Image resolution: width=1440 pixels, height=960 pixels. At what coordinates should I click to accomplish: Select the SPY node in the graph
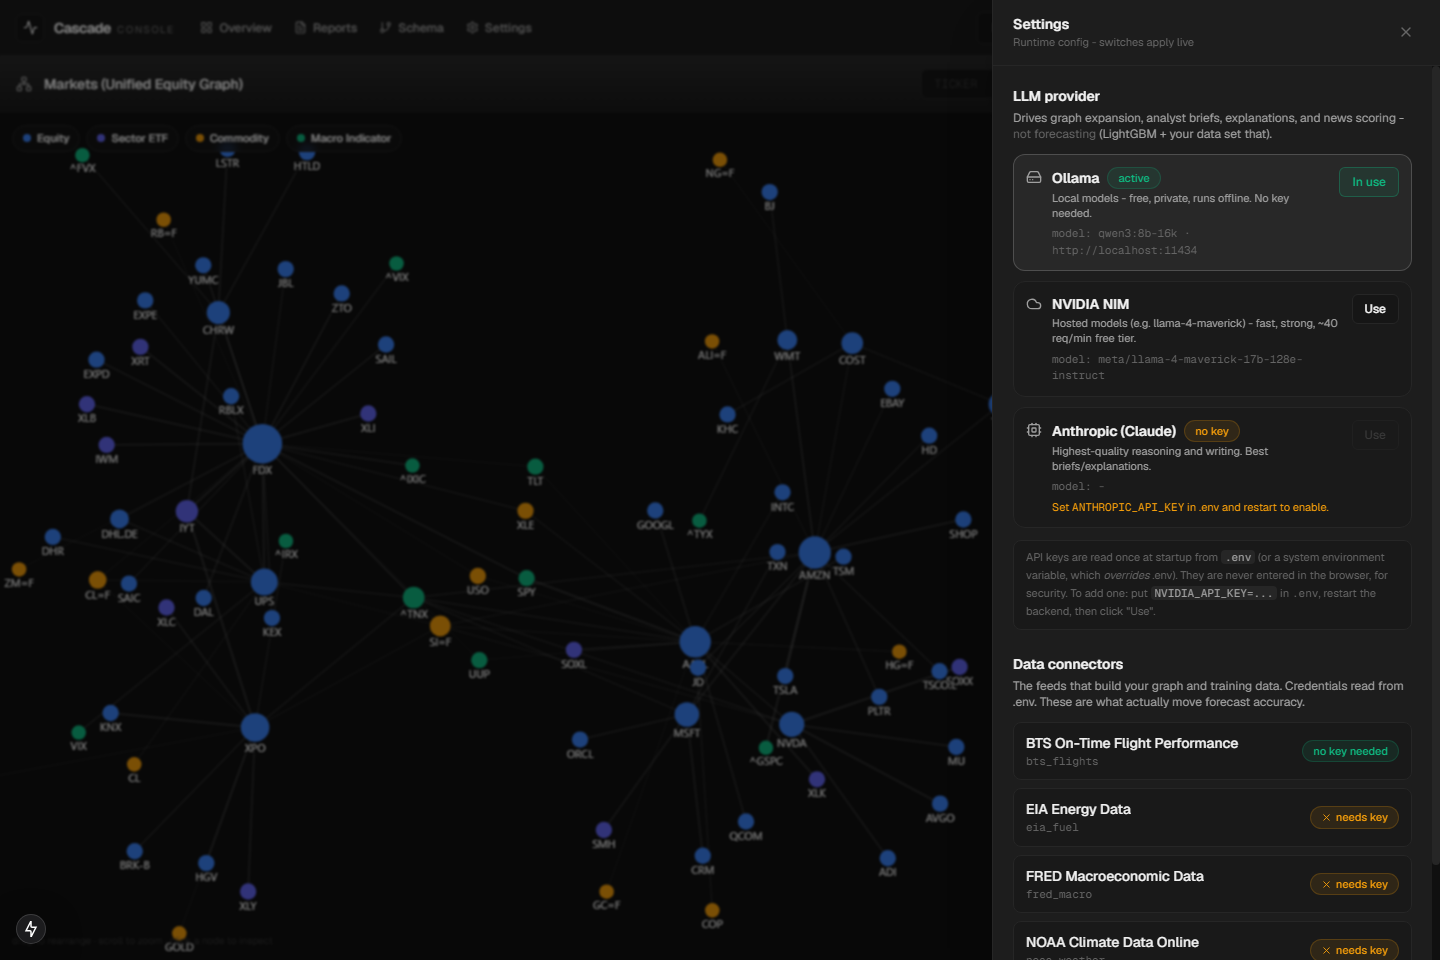(527, 578)
